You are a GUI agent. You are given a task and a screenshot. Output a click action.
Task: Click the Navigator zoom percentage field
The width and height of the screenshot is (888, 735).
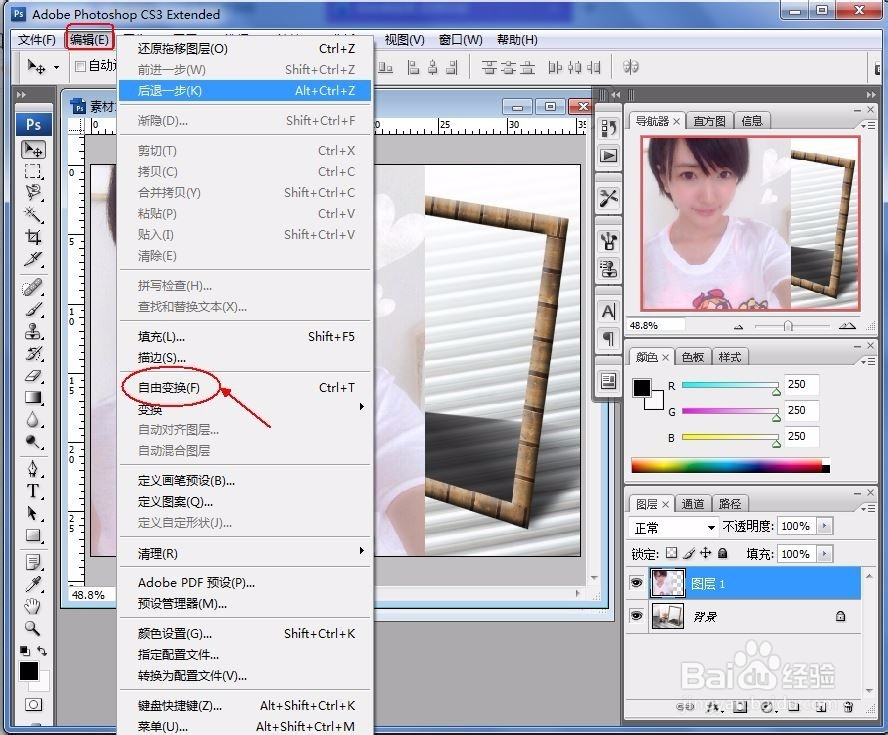tap(656, 326)
